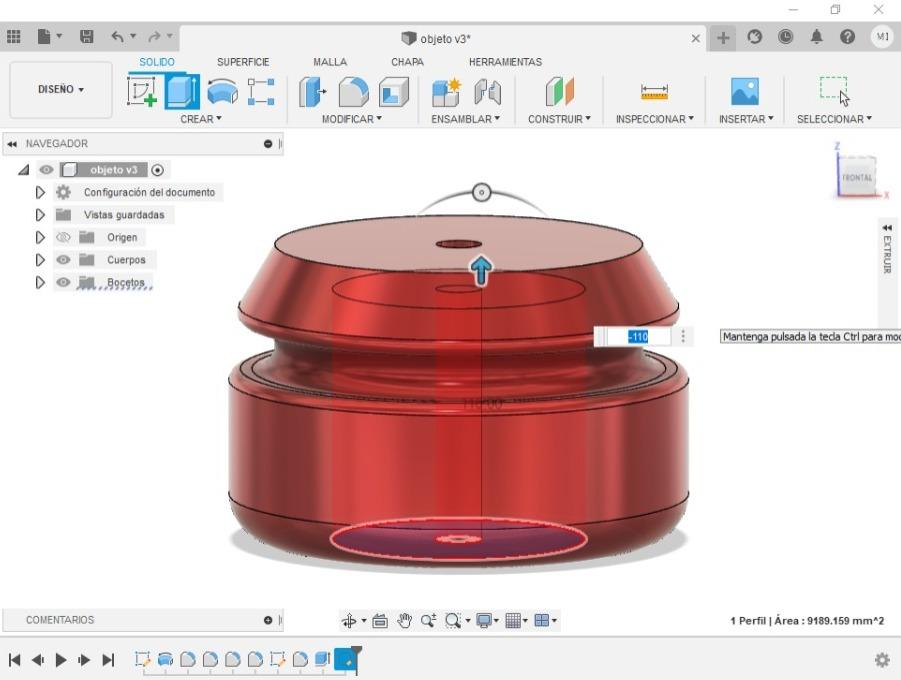Hide the Cuerpos folder
Viewport: 901px width, 680px height.
(63, 260)
